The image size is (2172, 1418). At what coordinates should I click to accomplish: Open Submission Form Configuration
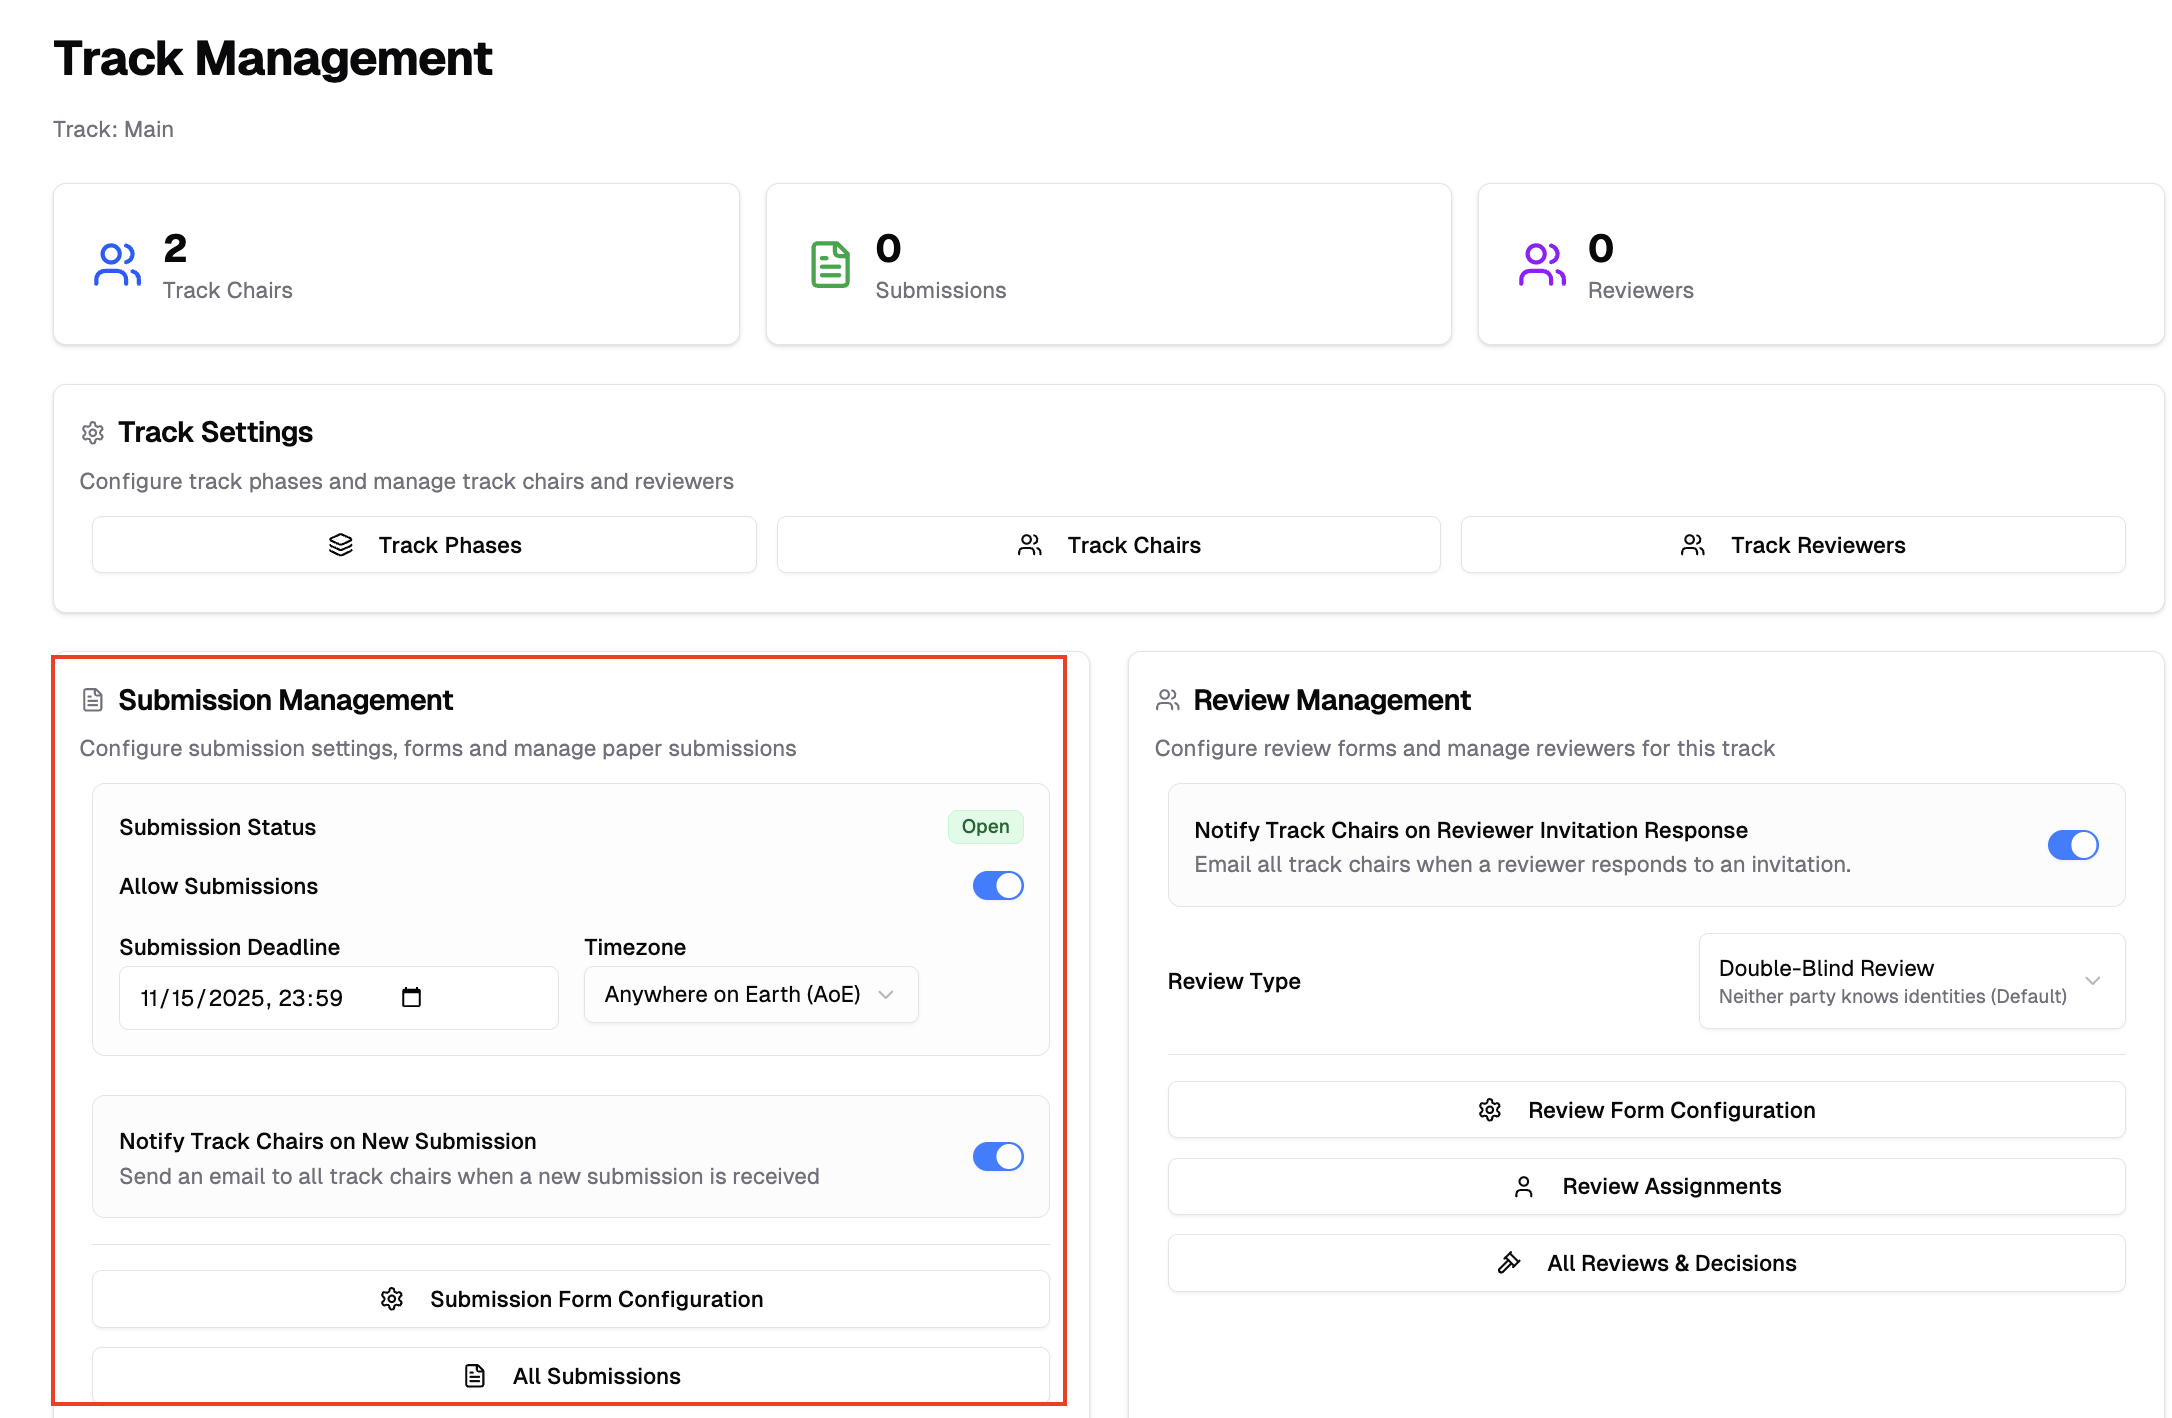coord(570,1299)
